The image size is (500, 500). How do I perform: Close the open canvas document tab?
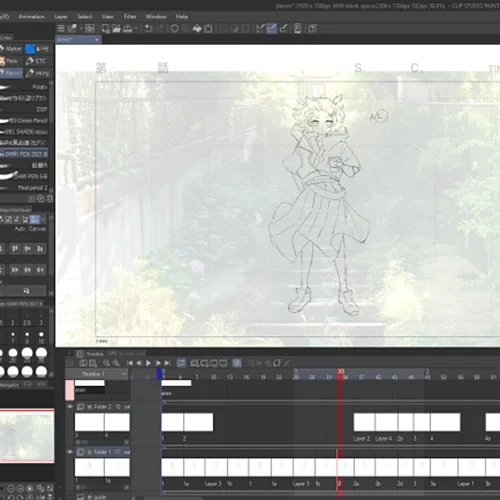pos(97,40)
